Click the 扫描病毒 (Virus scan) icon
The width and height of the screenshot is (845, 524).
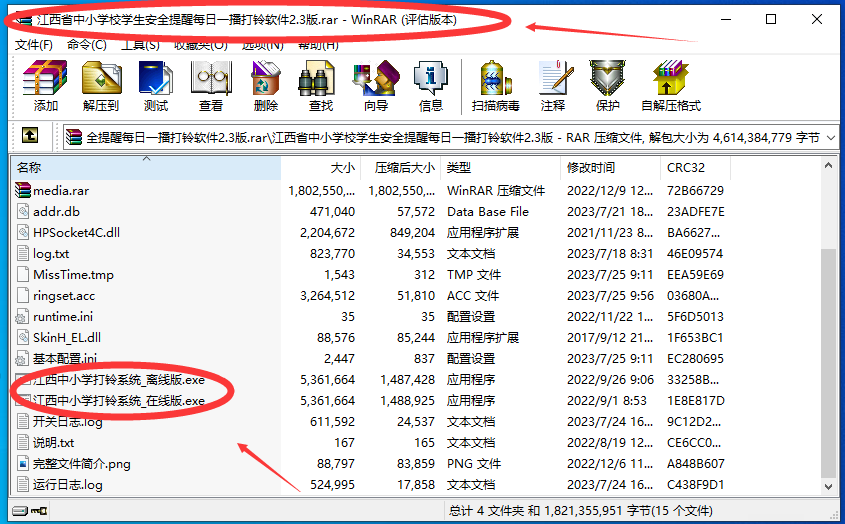(x=495, y=79)
